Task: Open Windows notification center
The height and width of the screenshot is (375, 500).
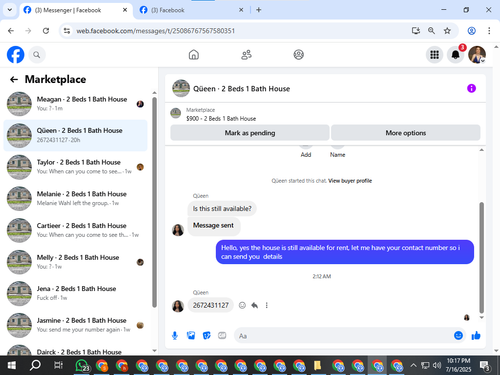Action: coord(484,366)
